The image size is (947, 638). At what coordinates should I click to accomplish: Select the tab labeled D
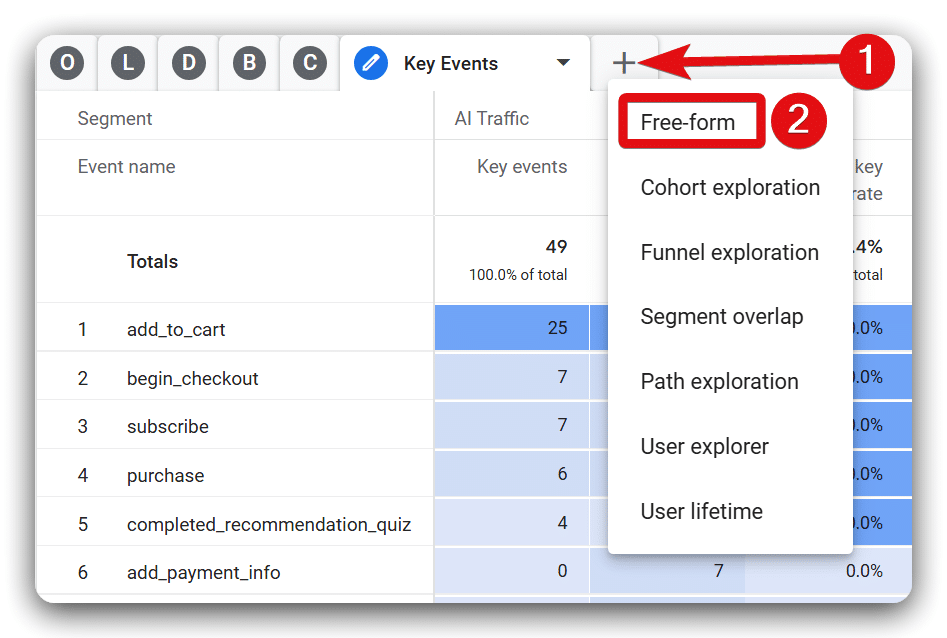(189, 64)
